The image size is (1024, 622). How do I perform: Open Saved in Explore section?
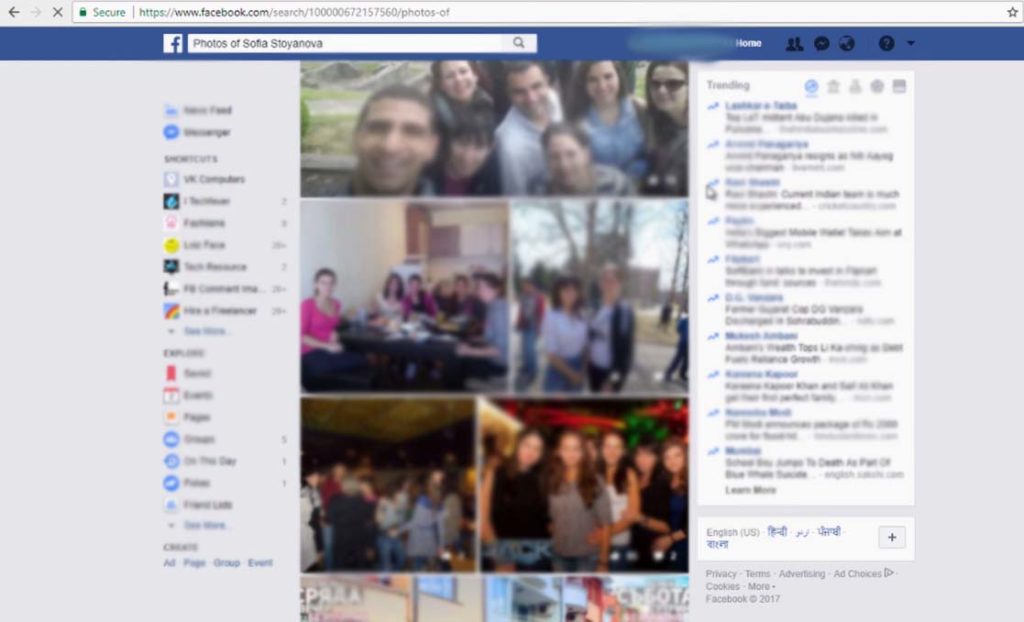coord(188,373)
